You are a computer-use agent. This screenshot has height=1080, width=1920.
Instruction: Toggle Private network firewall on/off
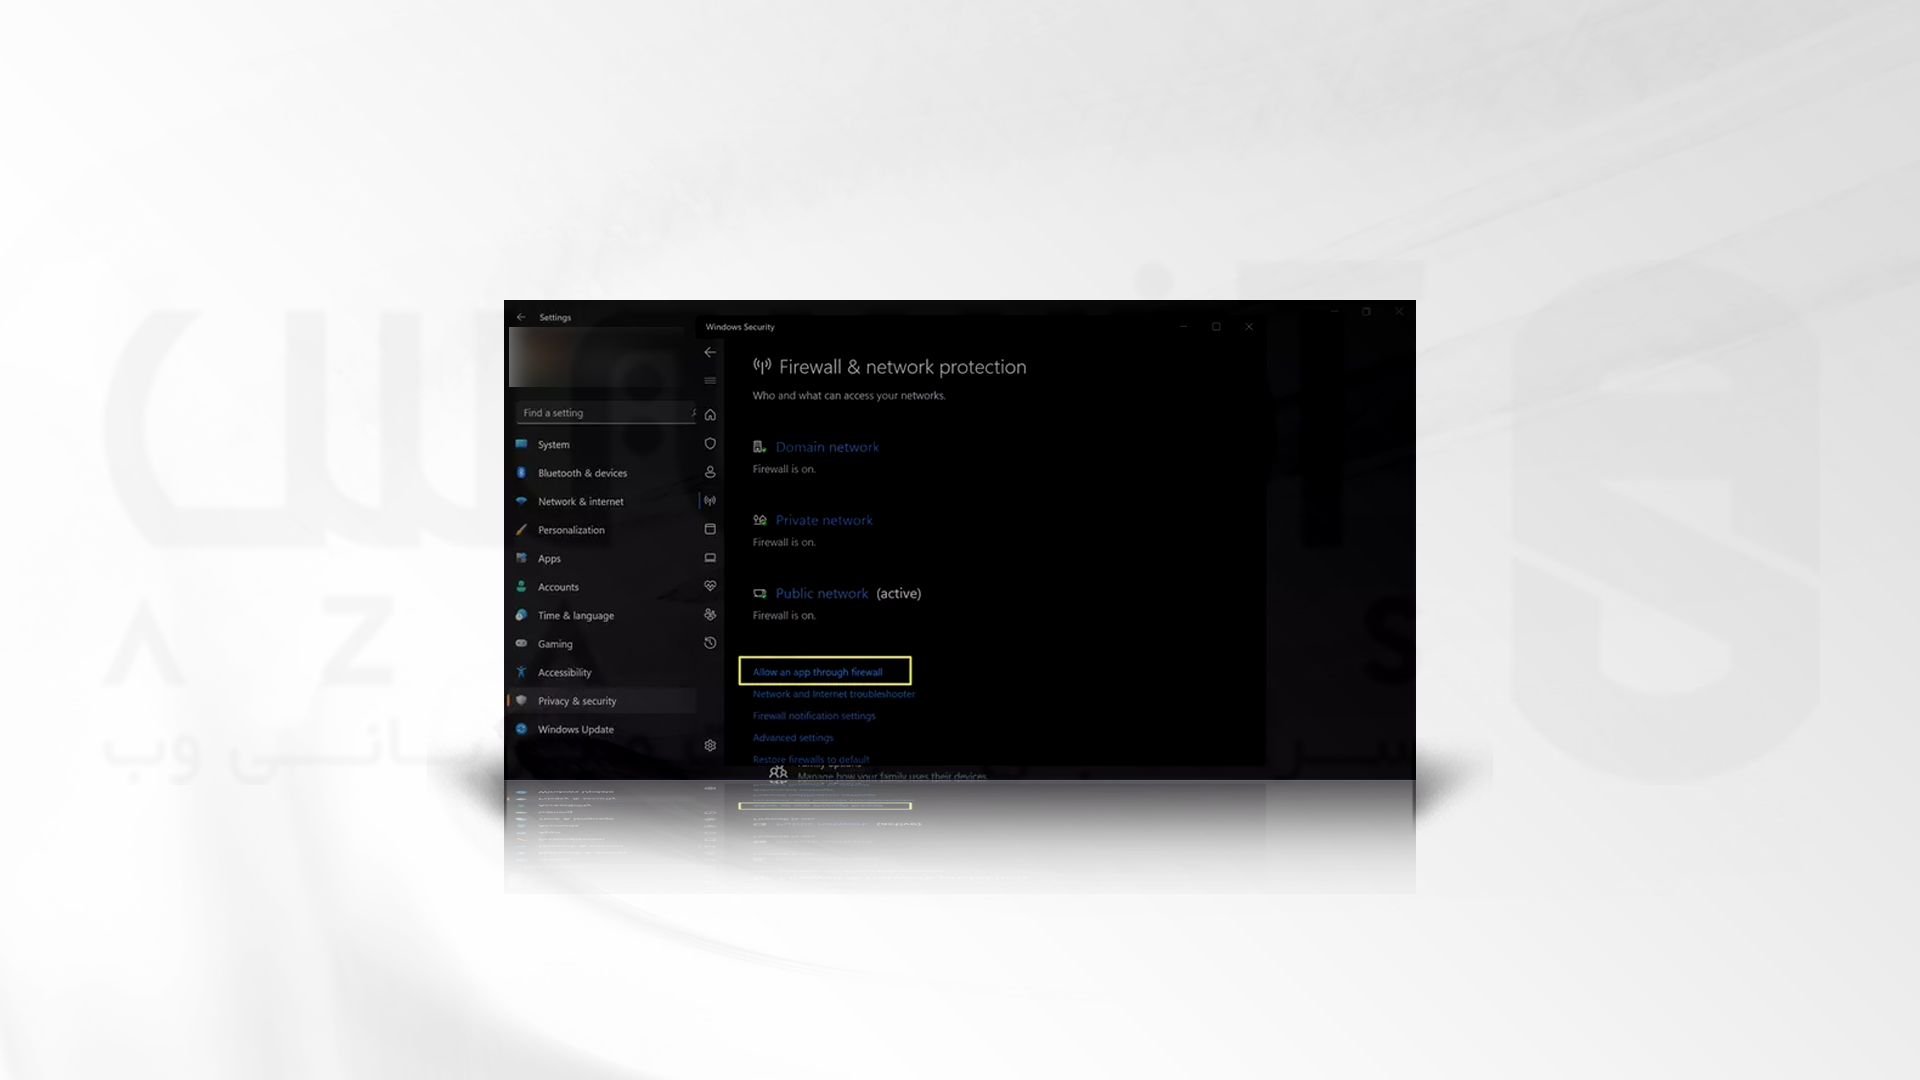click(824, 518)
